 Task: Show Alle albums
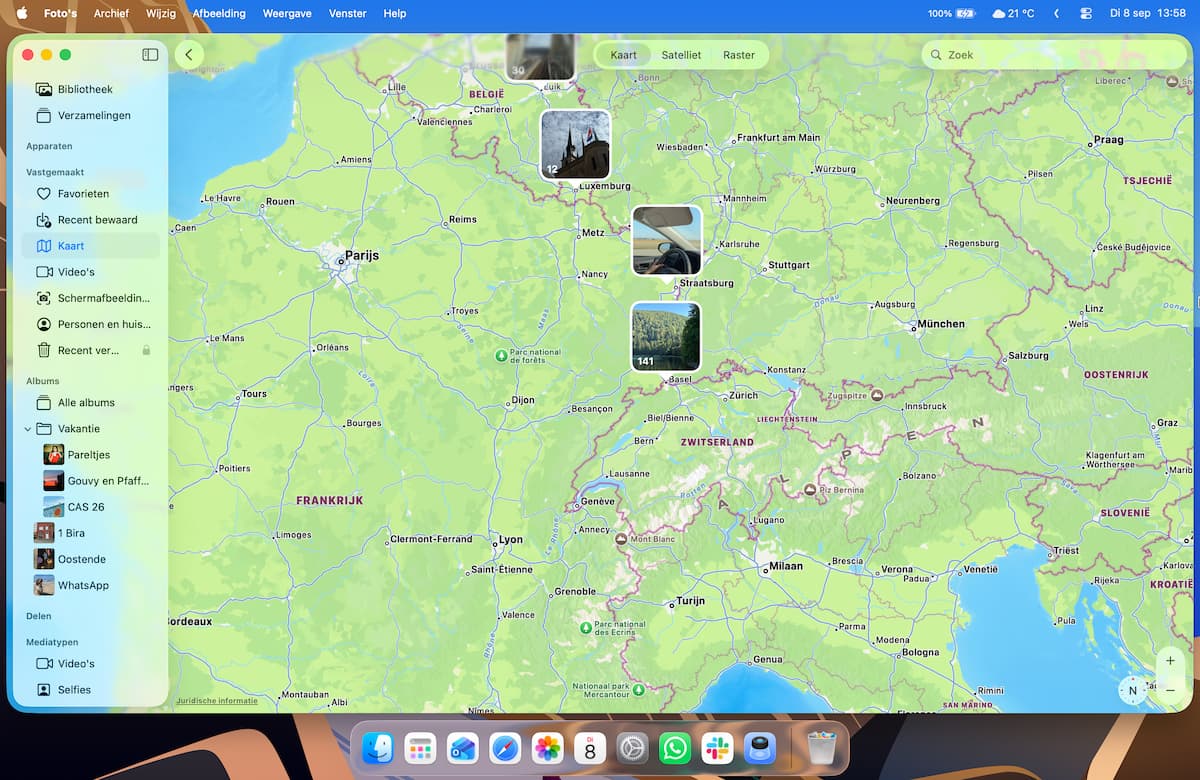90,402
